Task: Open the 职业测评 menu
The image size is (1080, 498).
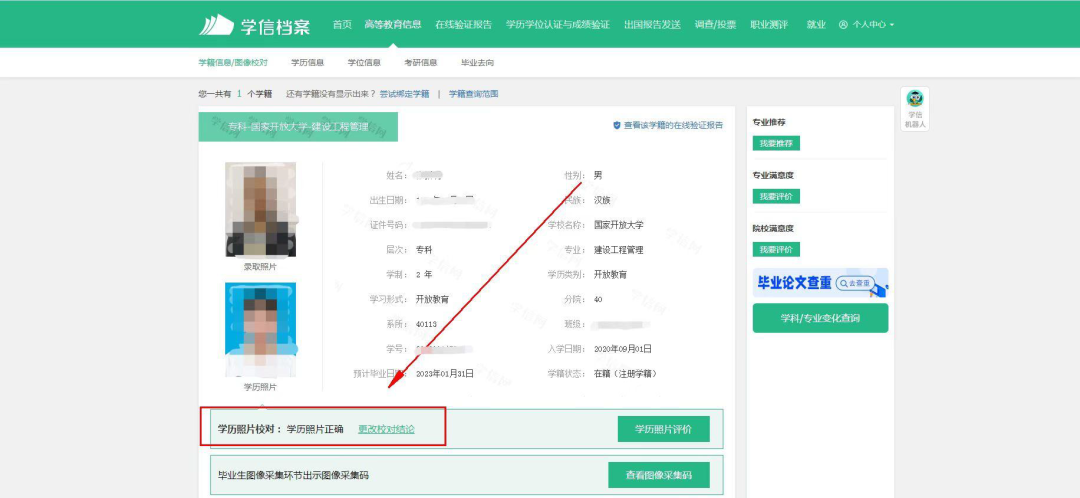Action: coord(769,24)
